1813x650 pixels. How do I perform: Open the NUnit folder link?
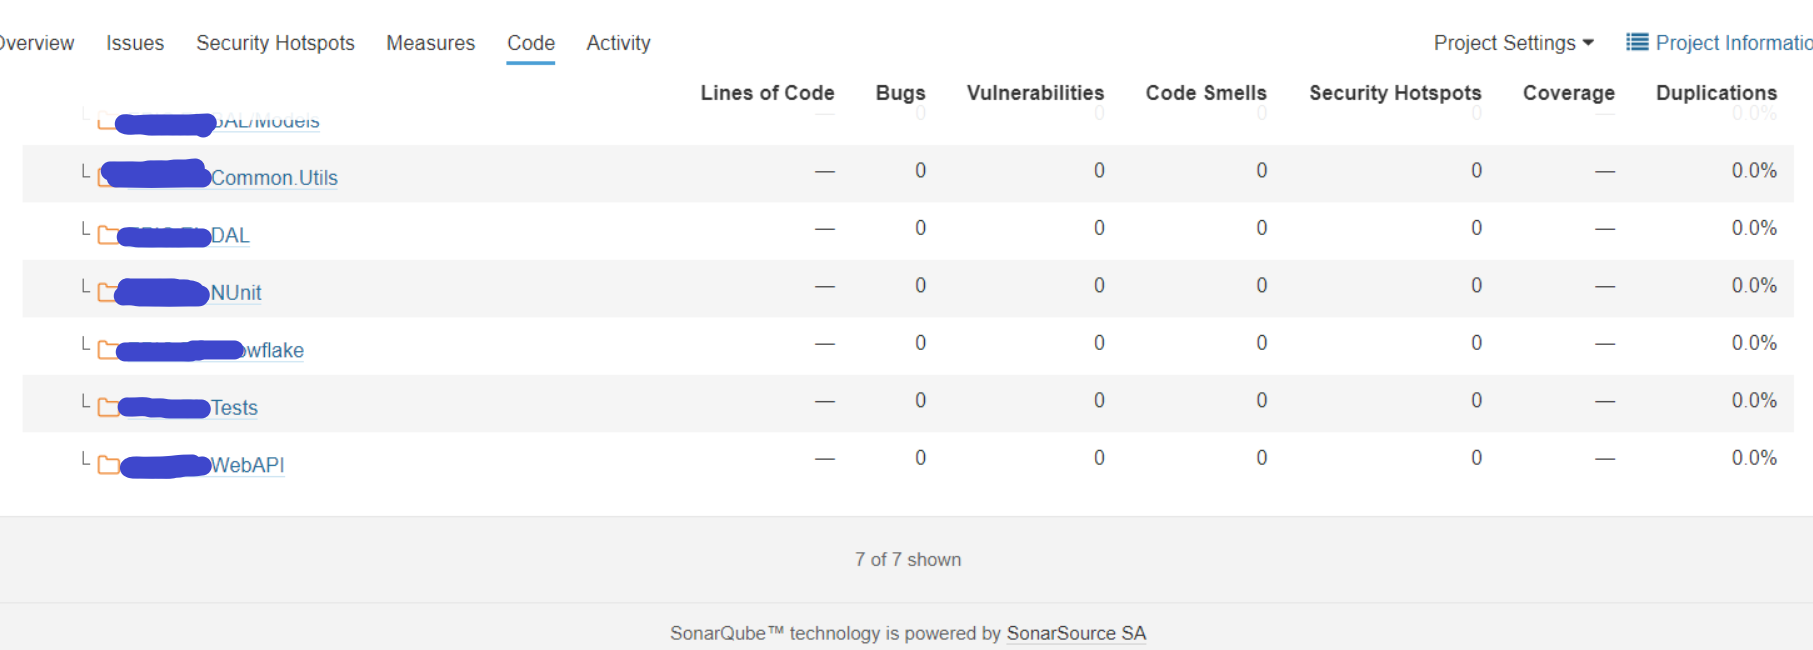(x=236, y=293)
